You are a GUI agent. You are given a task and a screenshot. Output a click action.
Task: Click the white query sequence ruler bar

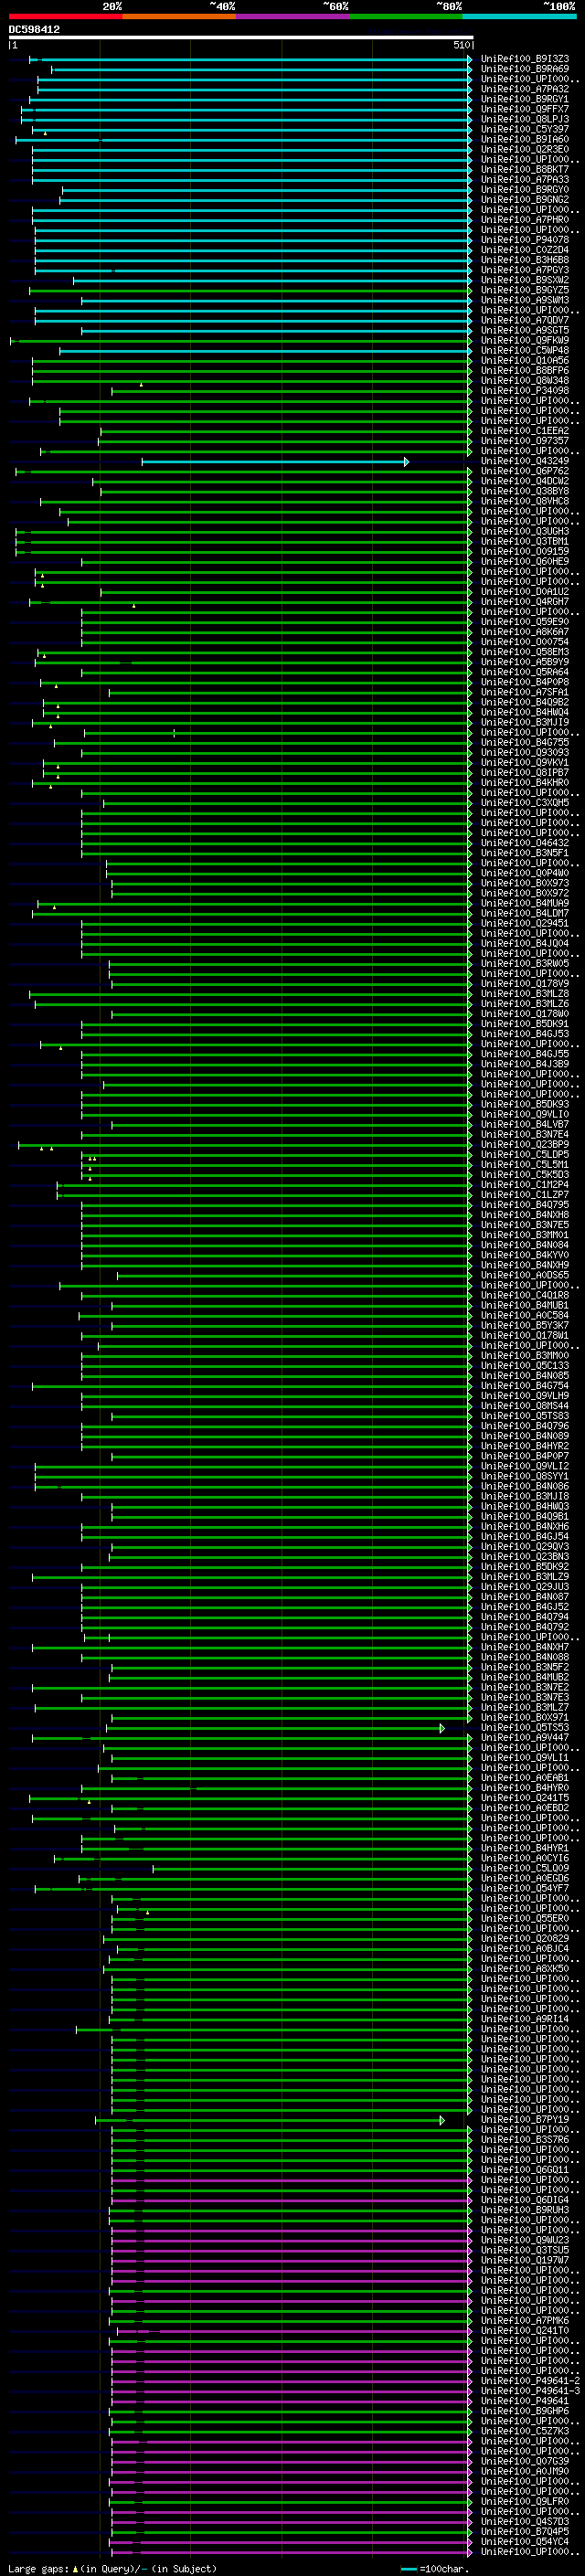[x=241, y=38]
